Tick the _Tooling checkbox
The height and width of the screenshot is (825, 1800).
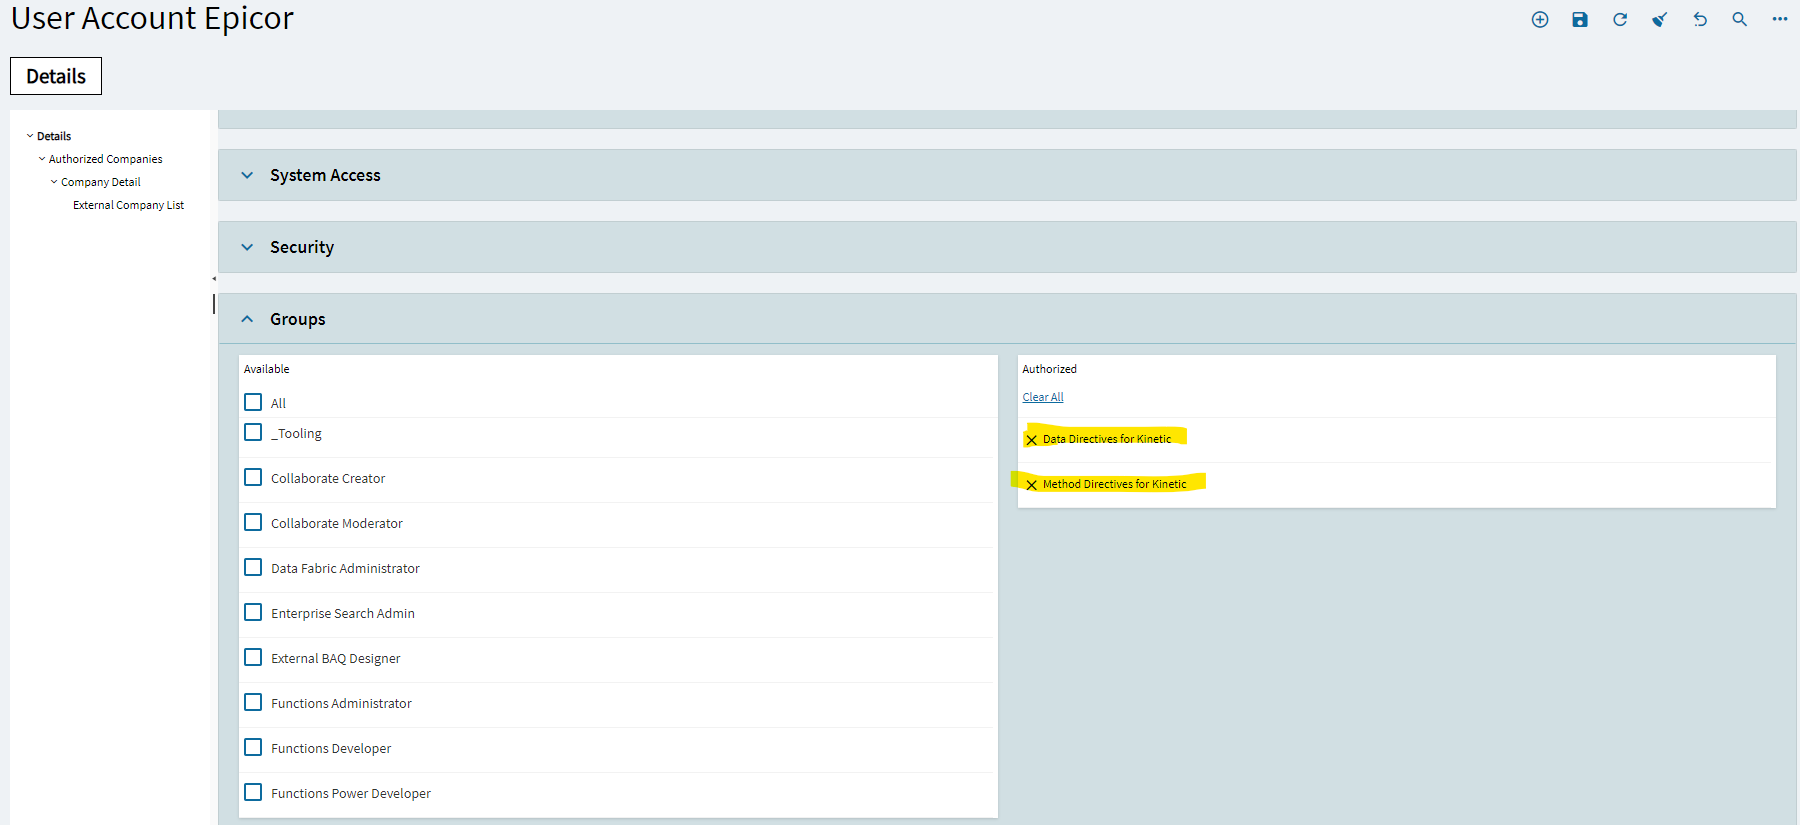point(253,432)
